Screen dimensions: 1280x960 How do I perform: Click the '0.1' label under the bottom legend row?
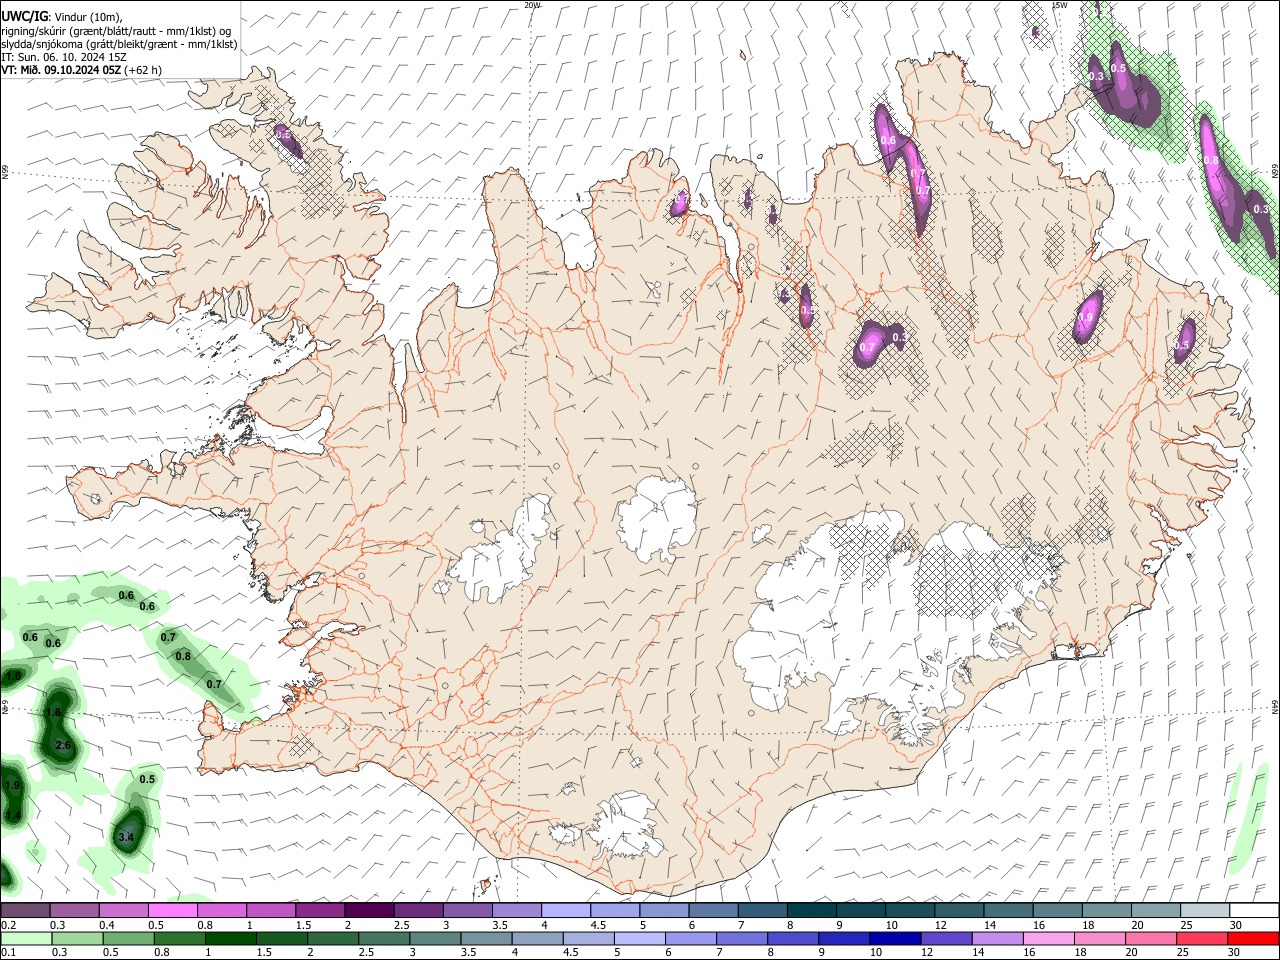[x=9, y=953]
